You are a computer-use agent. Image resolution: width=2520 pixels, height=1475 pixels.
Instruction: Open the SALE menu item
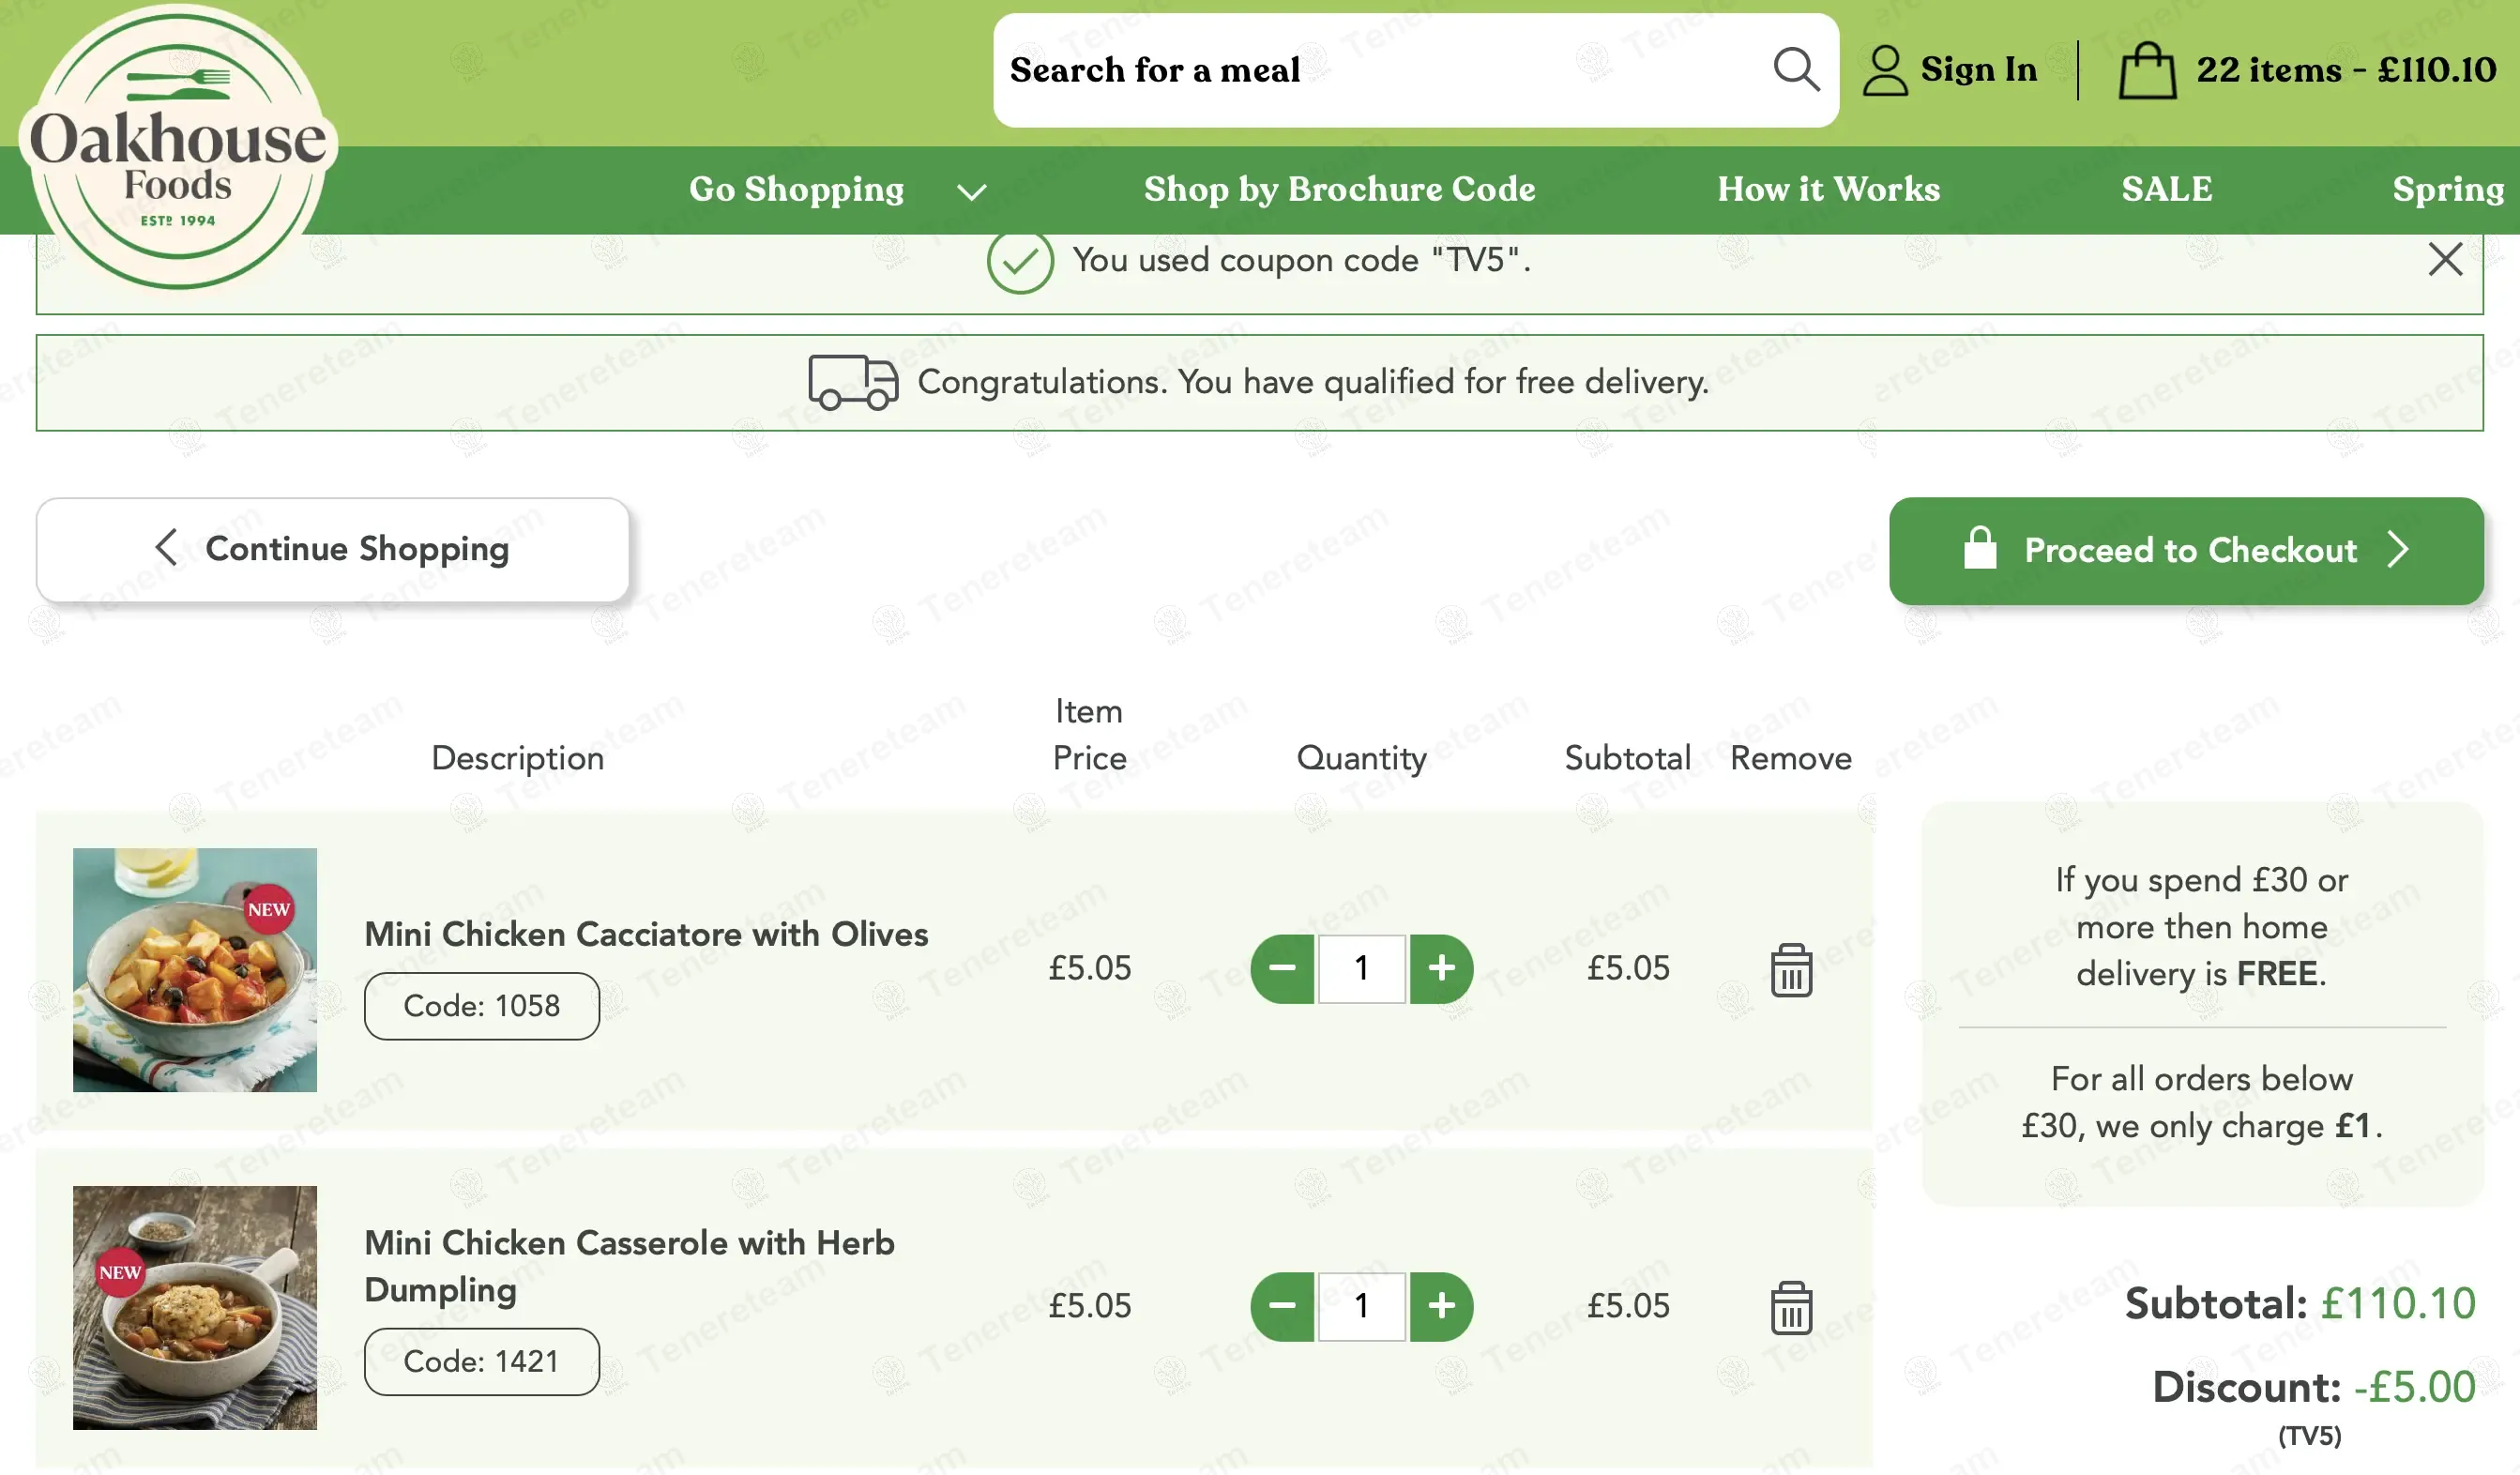pos(2167,189)
